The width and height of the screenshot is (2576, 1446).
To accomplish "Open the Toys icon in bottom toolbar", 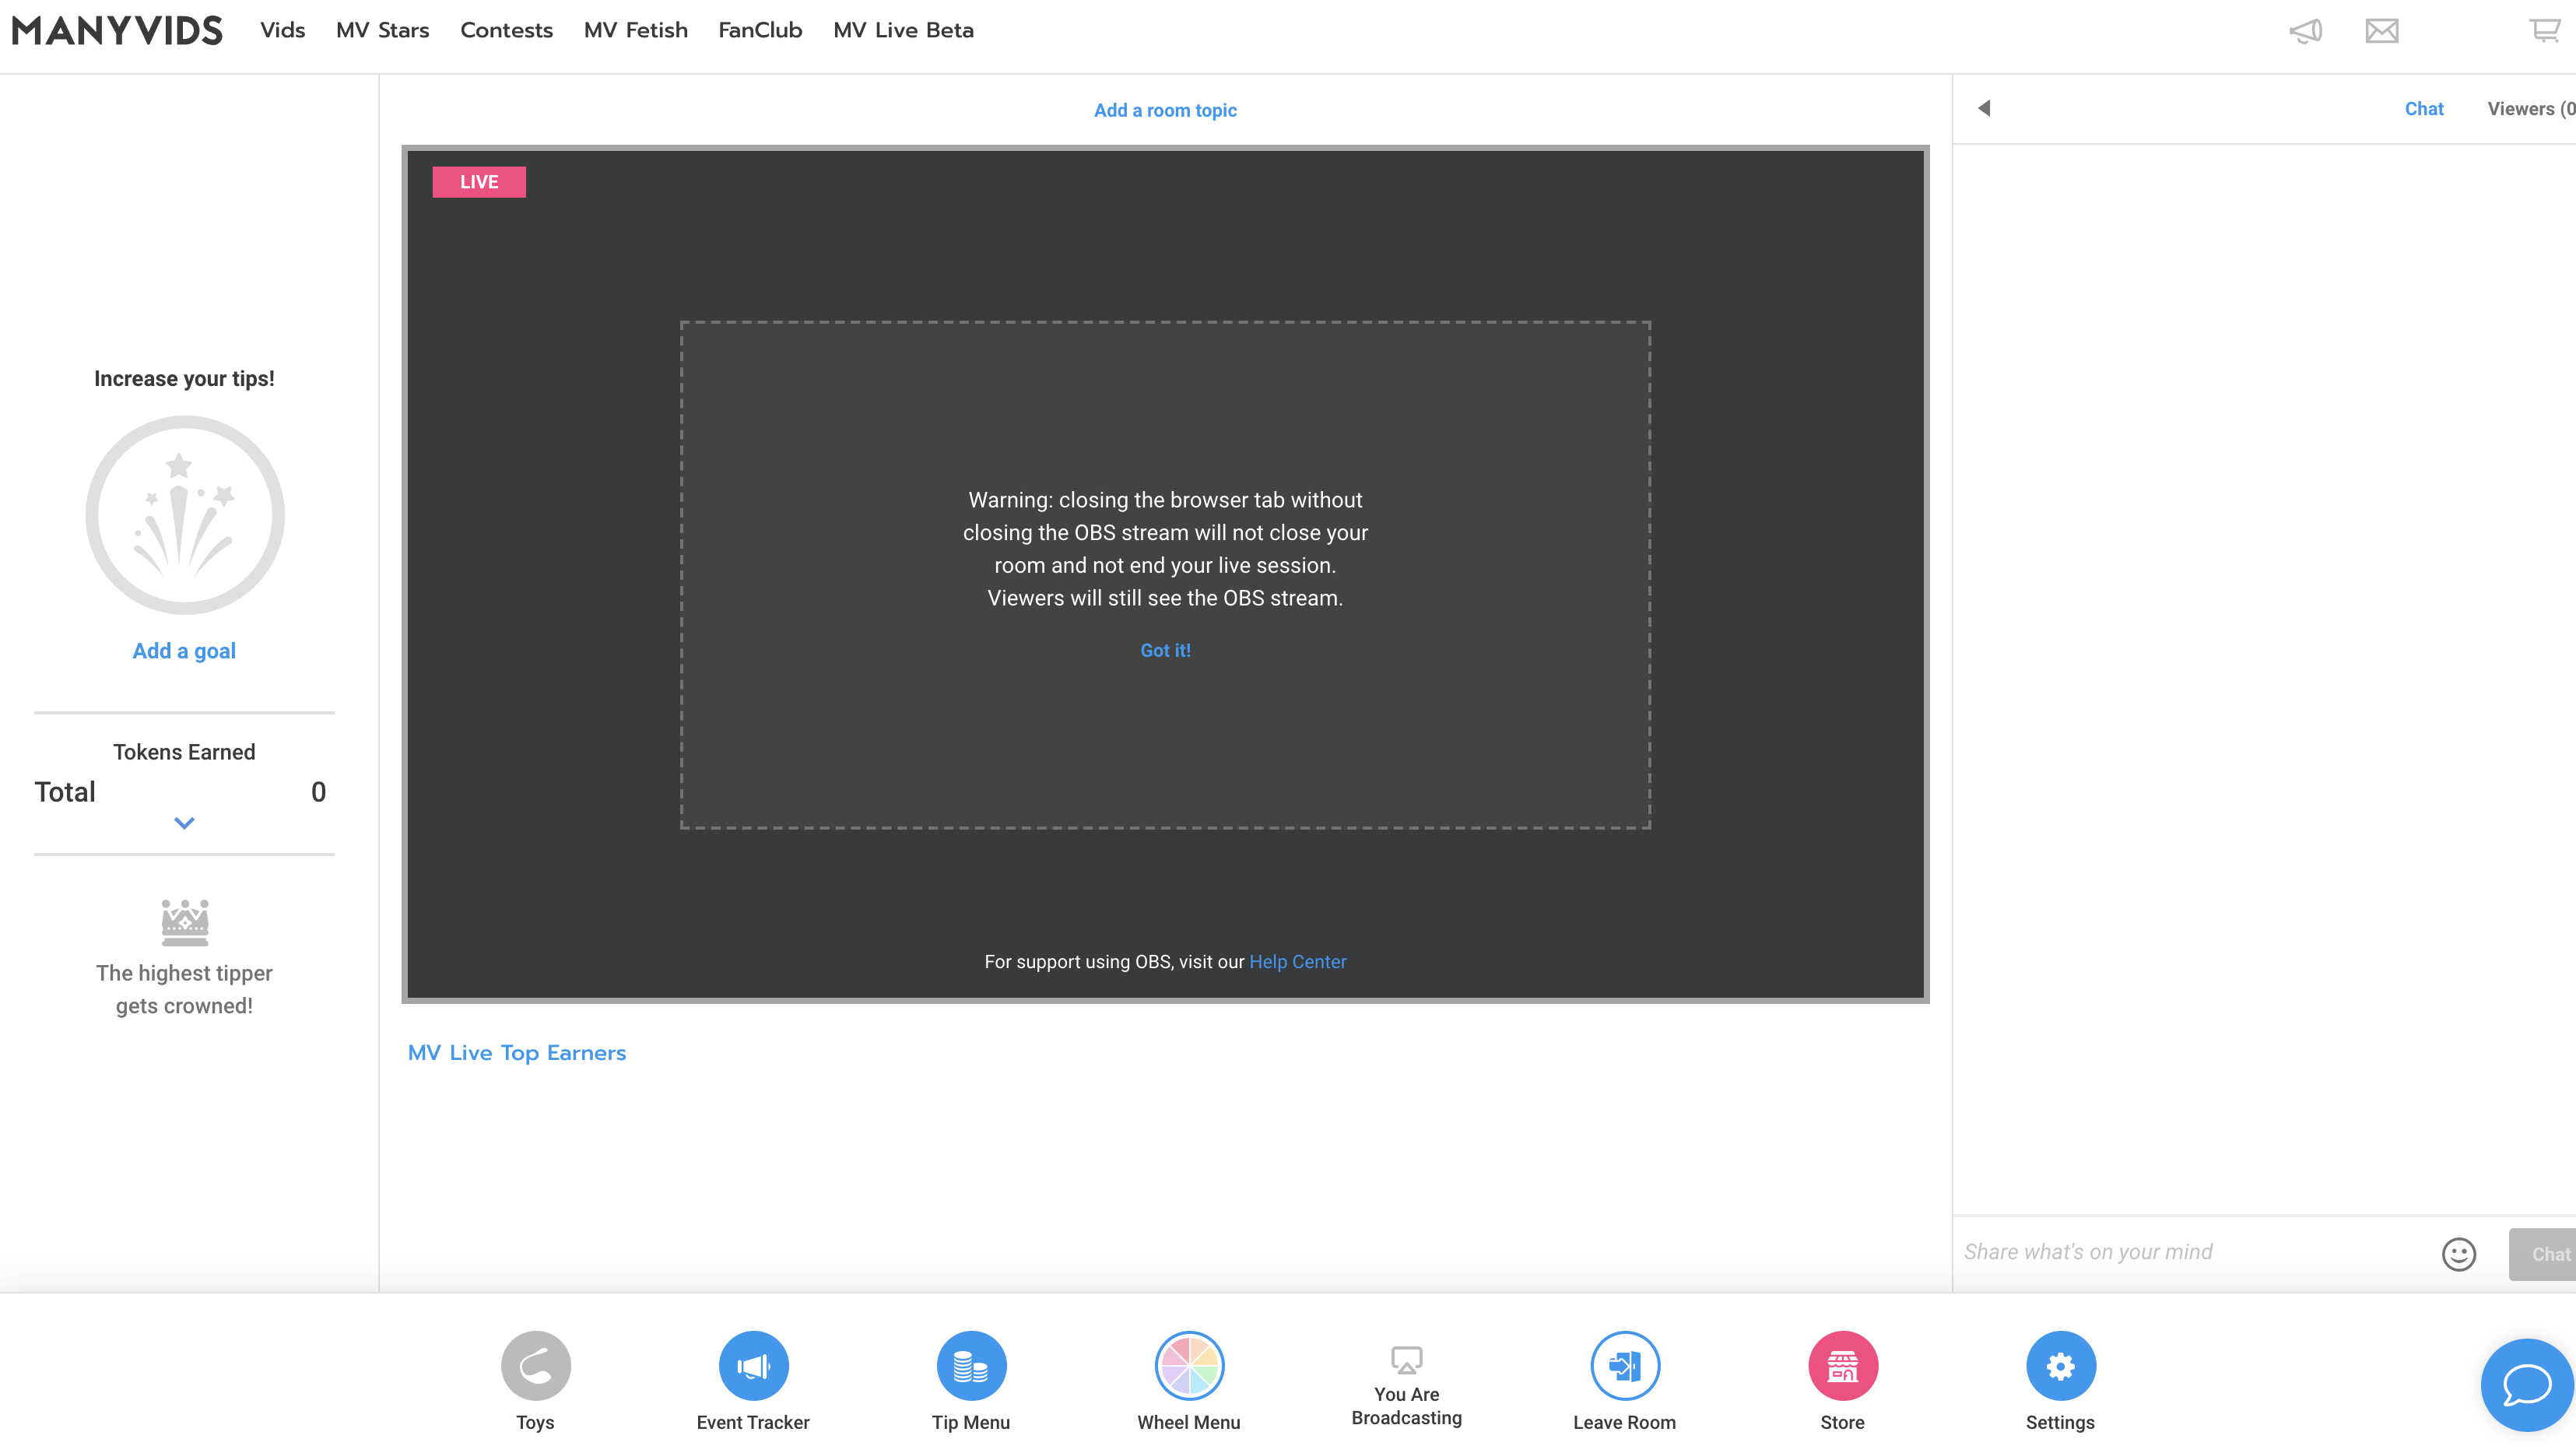I will click(535, 1365).
